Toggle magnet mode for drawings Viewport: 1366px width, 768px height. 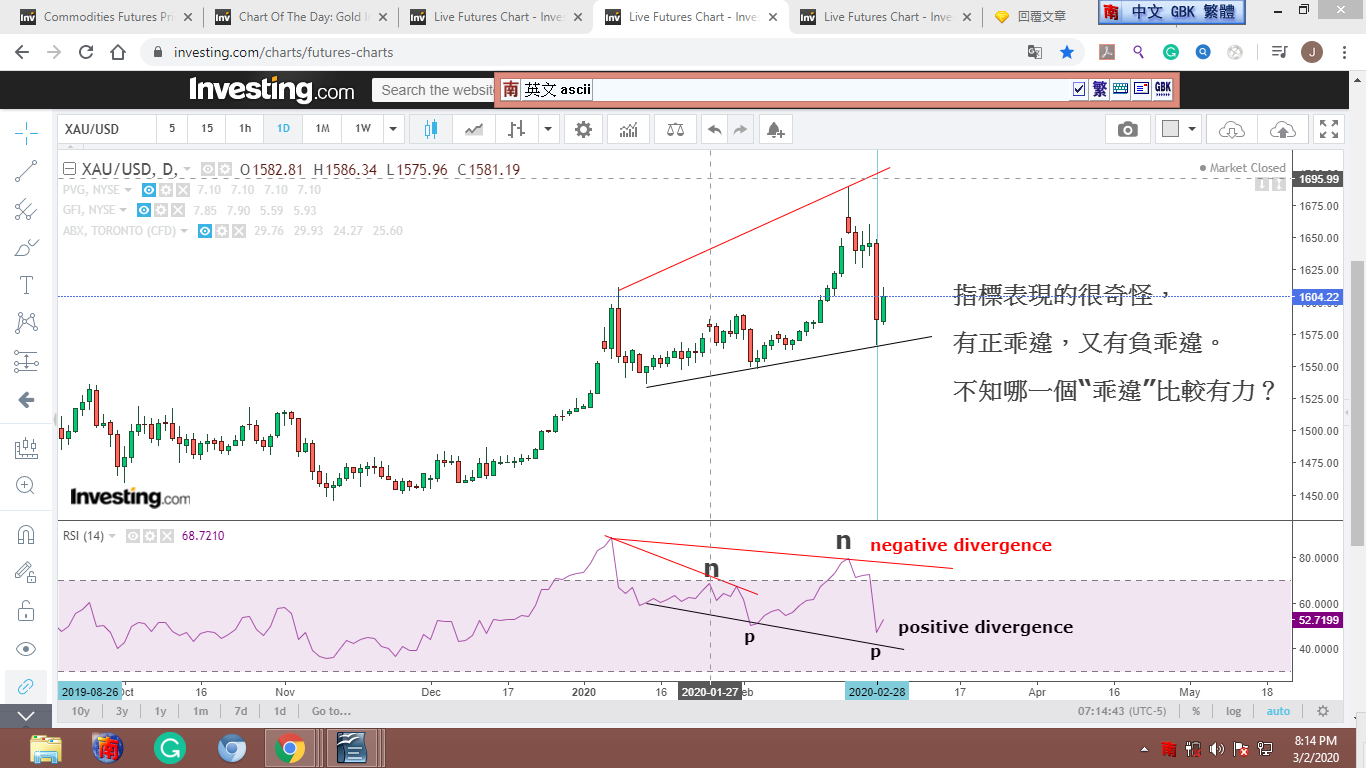click(27, 534)
